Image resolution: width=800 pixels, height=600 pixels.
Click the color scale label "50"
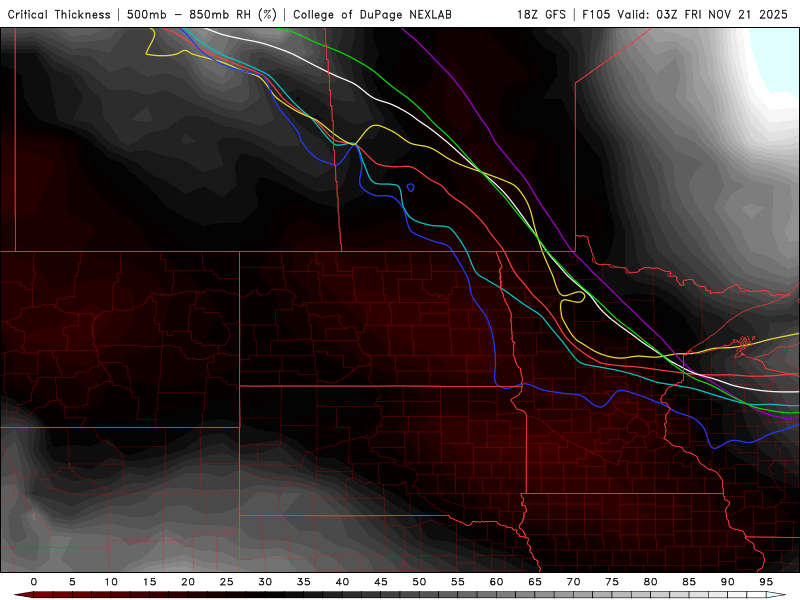pos(419,582)
